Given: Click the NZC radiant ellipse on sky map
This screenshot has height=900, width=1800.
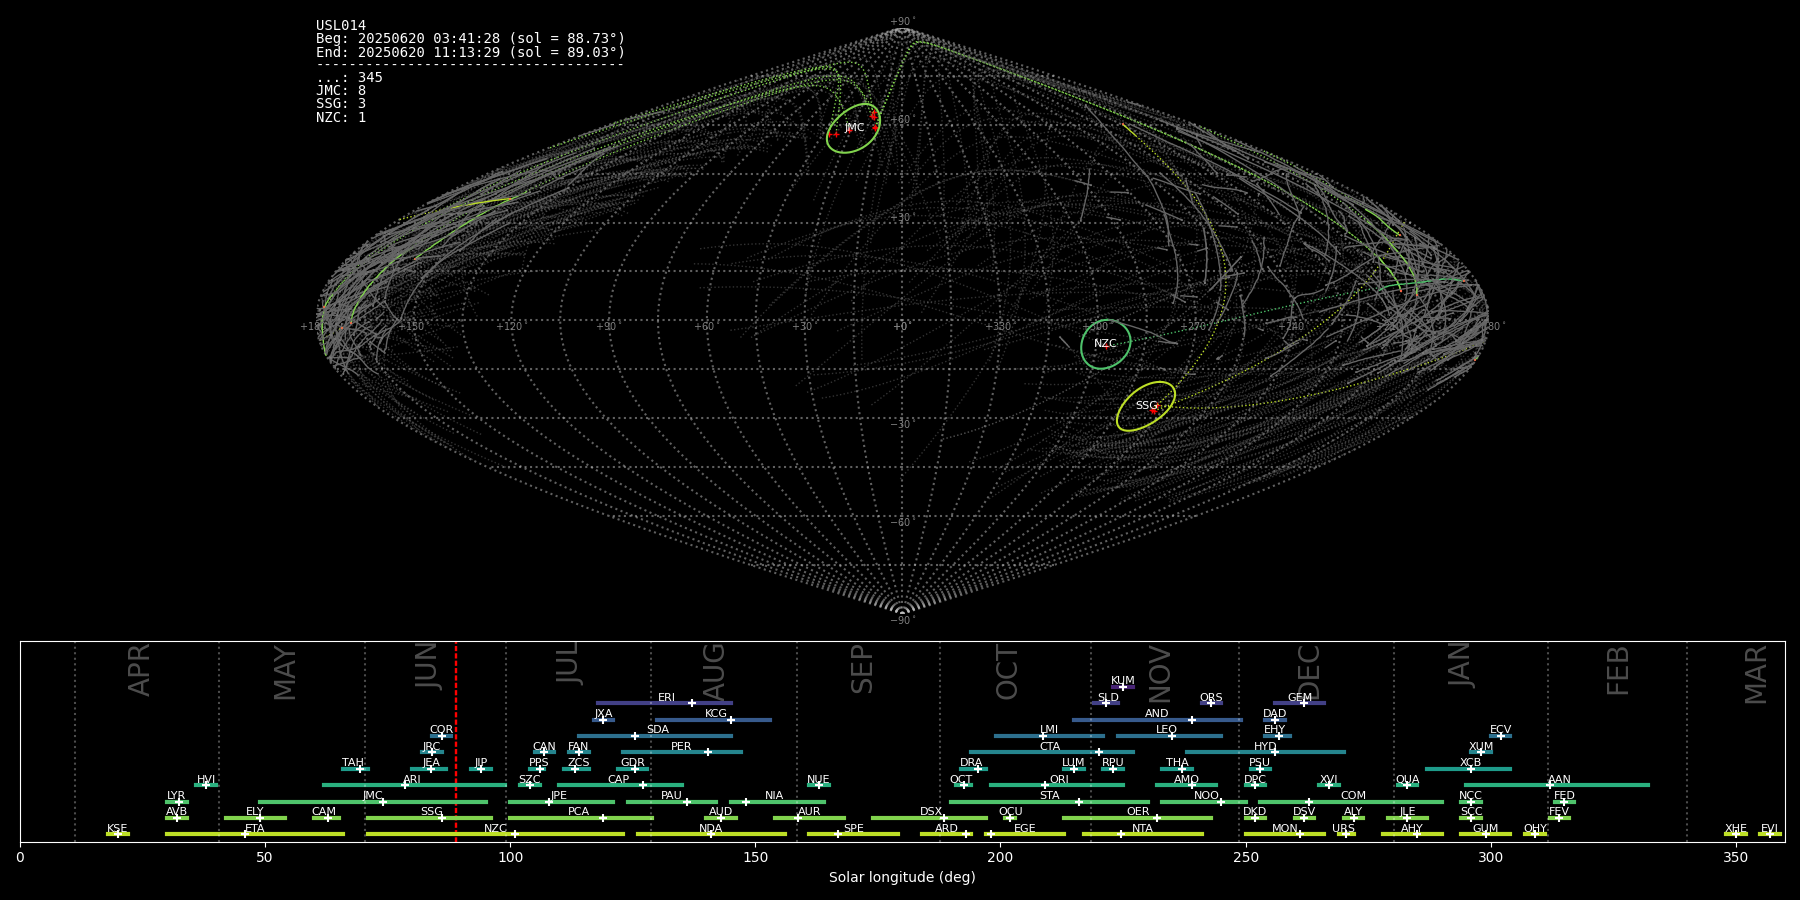Looking at the screenshot, I should click(1106, 344).
